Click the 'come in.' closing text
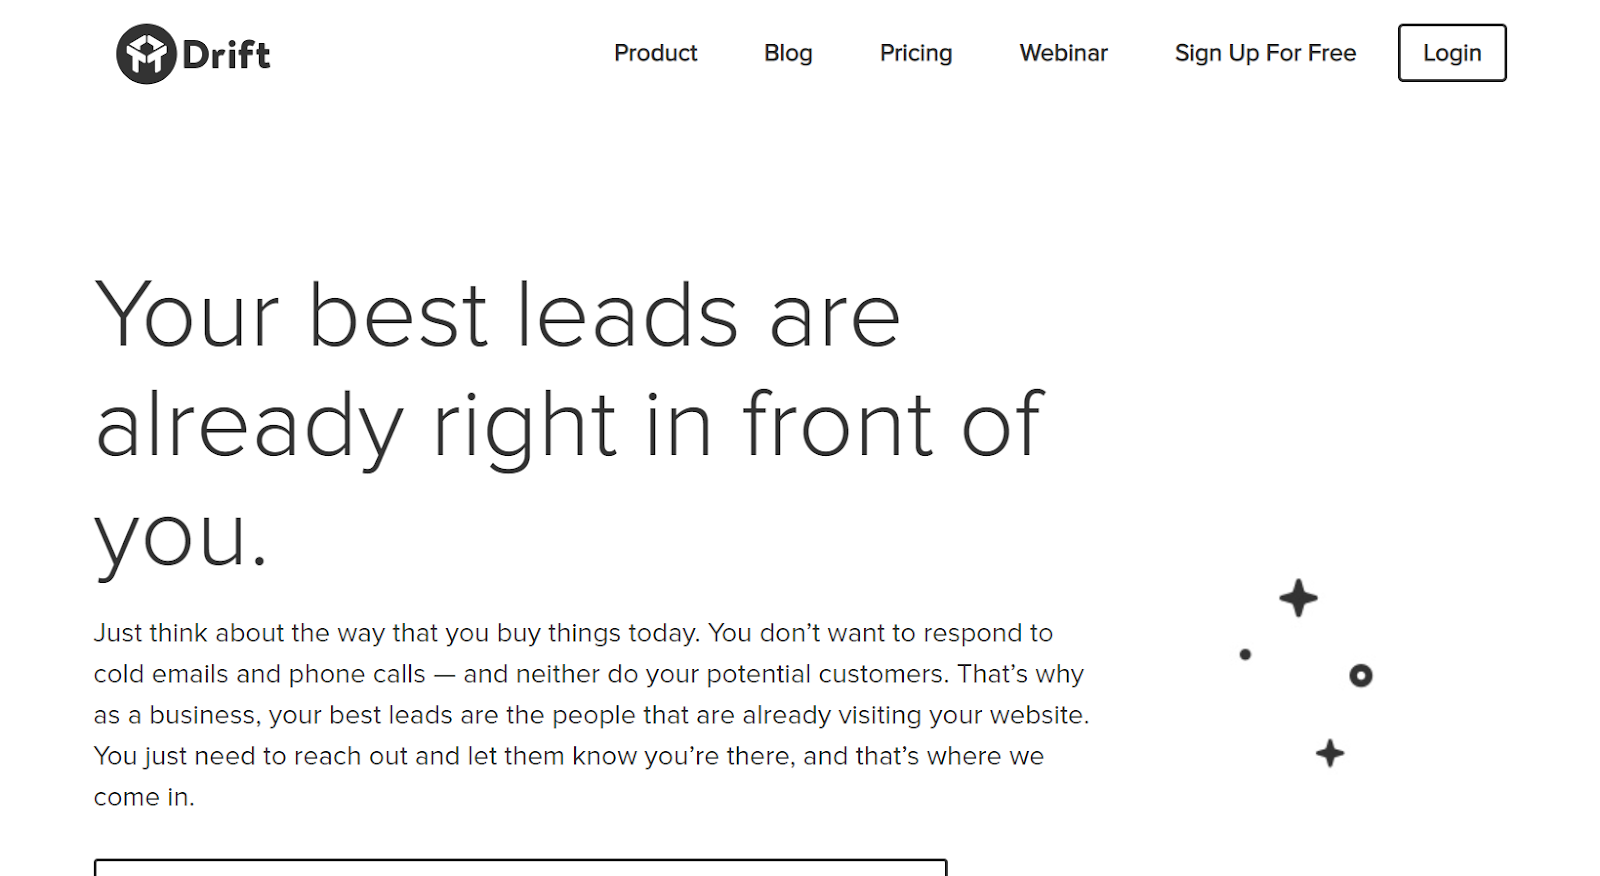Viewport: 1600px width, 876px height. 144,797
